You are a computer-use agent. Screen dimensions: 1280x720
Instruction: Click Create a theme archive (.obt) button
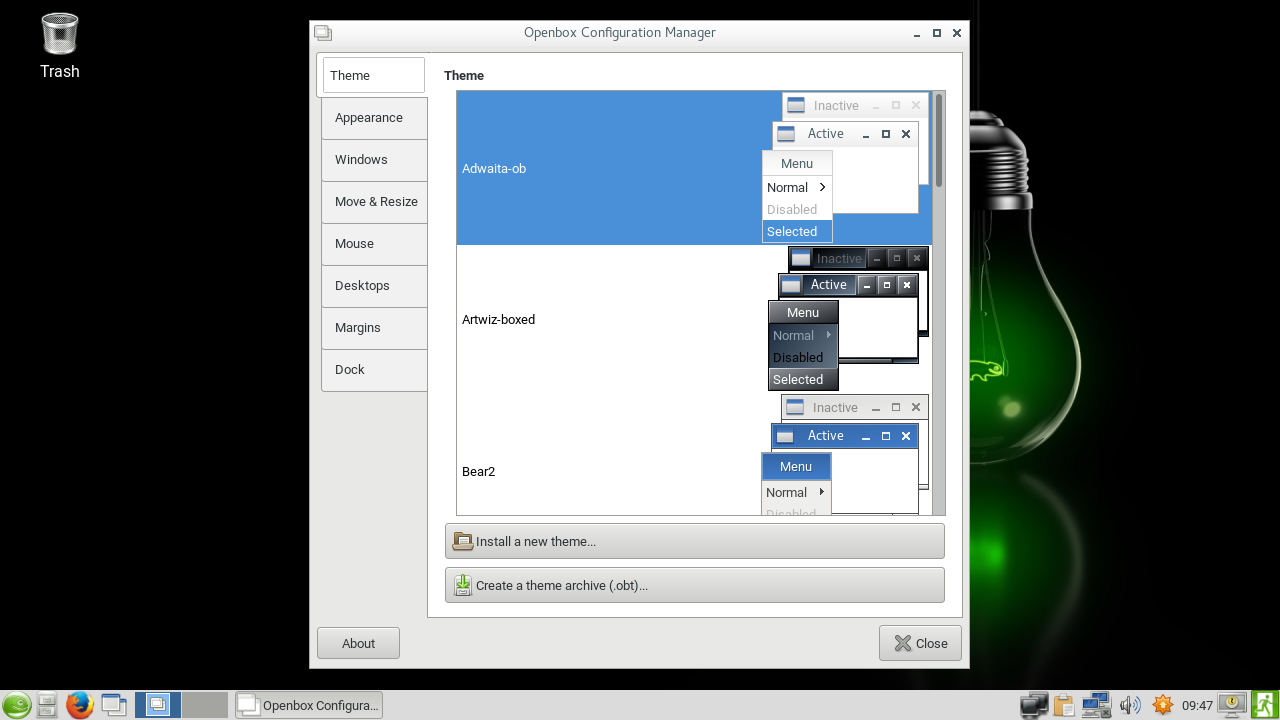694,585
